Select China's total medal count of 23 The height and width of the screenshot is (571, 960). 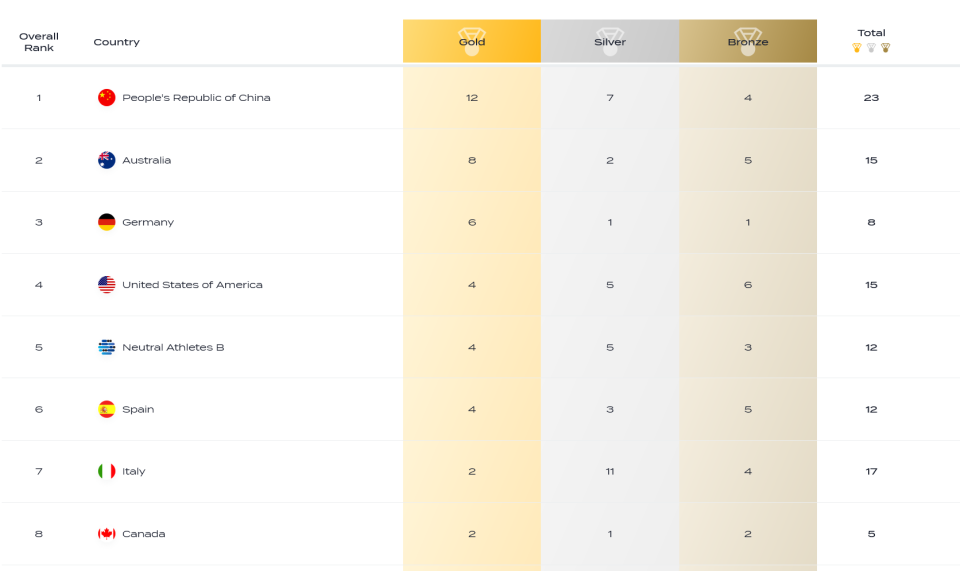pyautogui.click(x=871, y=97)
